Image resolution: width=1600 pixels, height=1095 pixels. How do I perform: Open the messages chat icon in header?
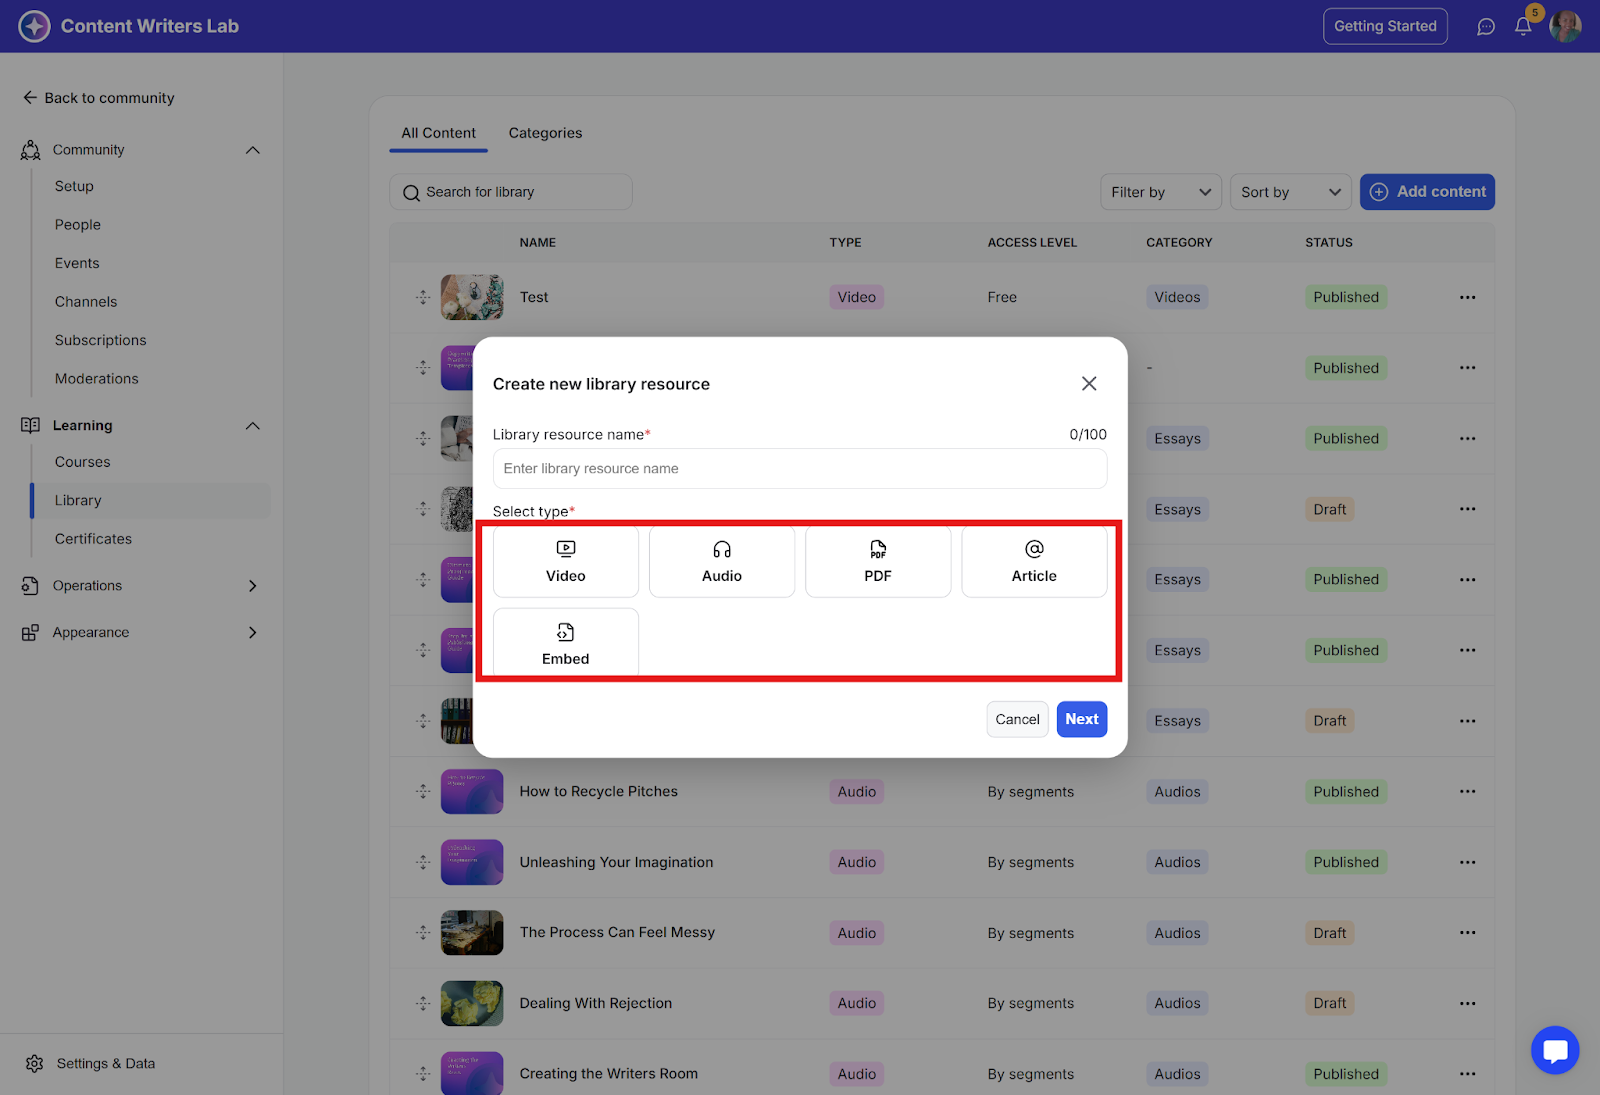click(x=1486, y=27)
